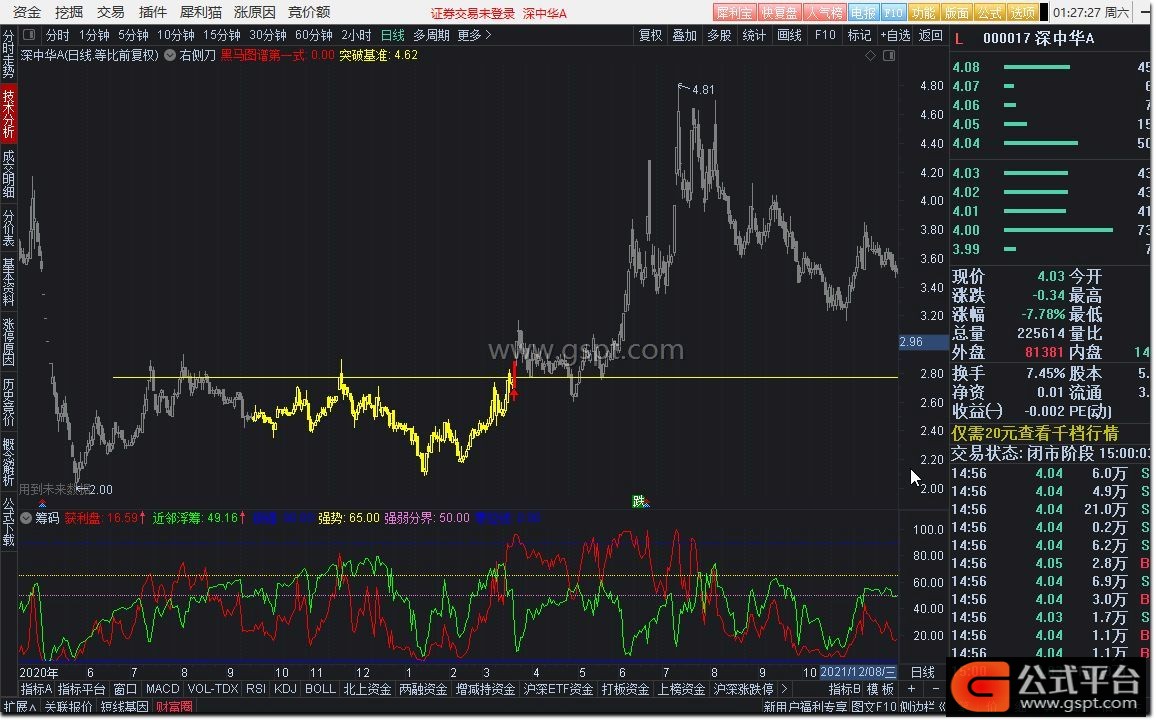Viewport: 1156px width, 720px height.
Task: Open the 成交明细 sidebar tab
Action: 9,174
